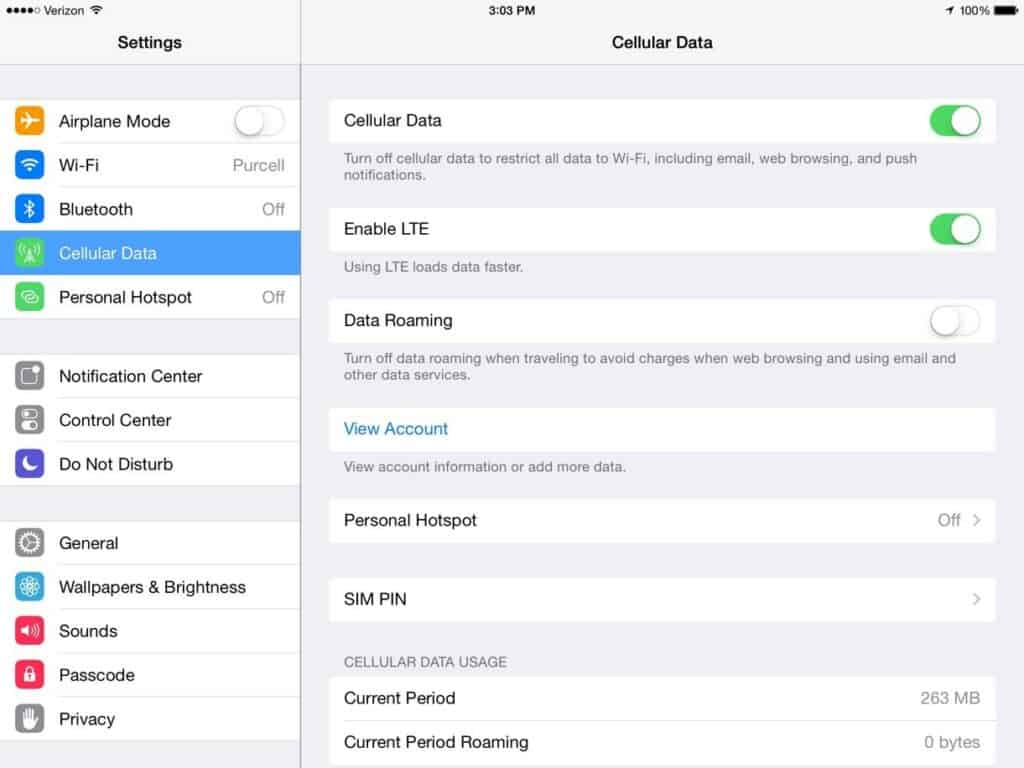Open SIM PIN via its disclosure arrow
Viewport: 1024px width, 768px height.
point(977,599)
